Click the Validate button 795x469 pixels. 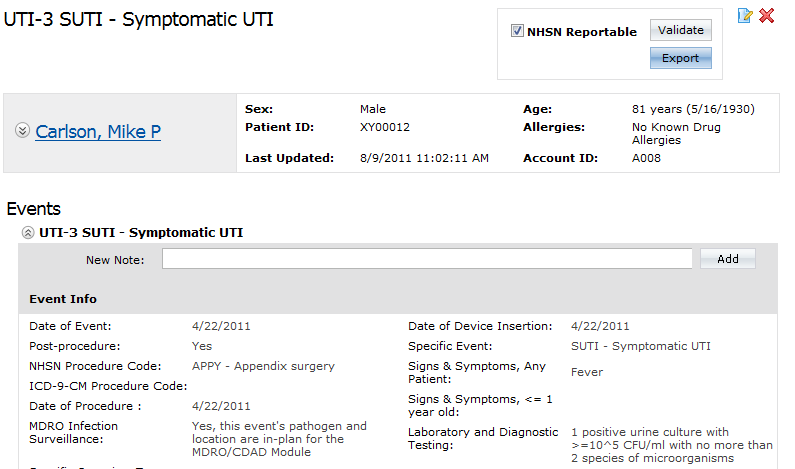pos(680,30)
